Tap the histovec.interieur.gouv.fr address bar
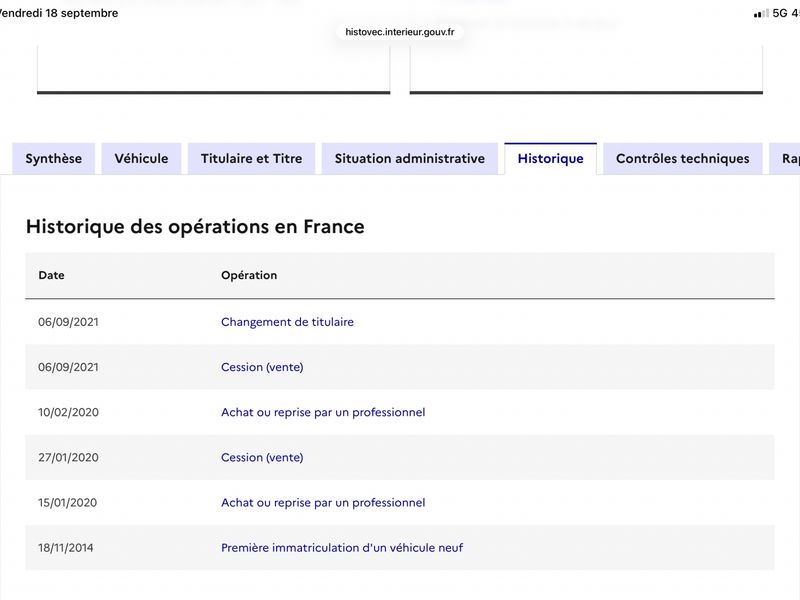This screenshot has width=800, height=600. pos(400,32)
